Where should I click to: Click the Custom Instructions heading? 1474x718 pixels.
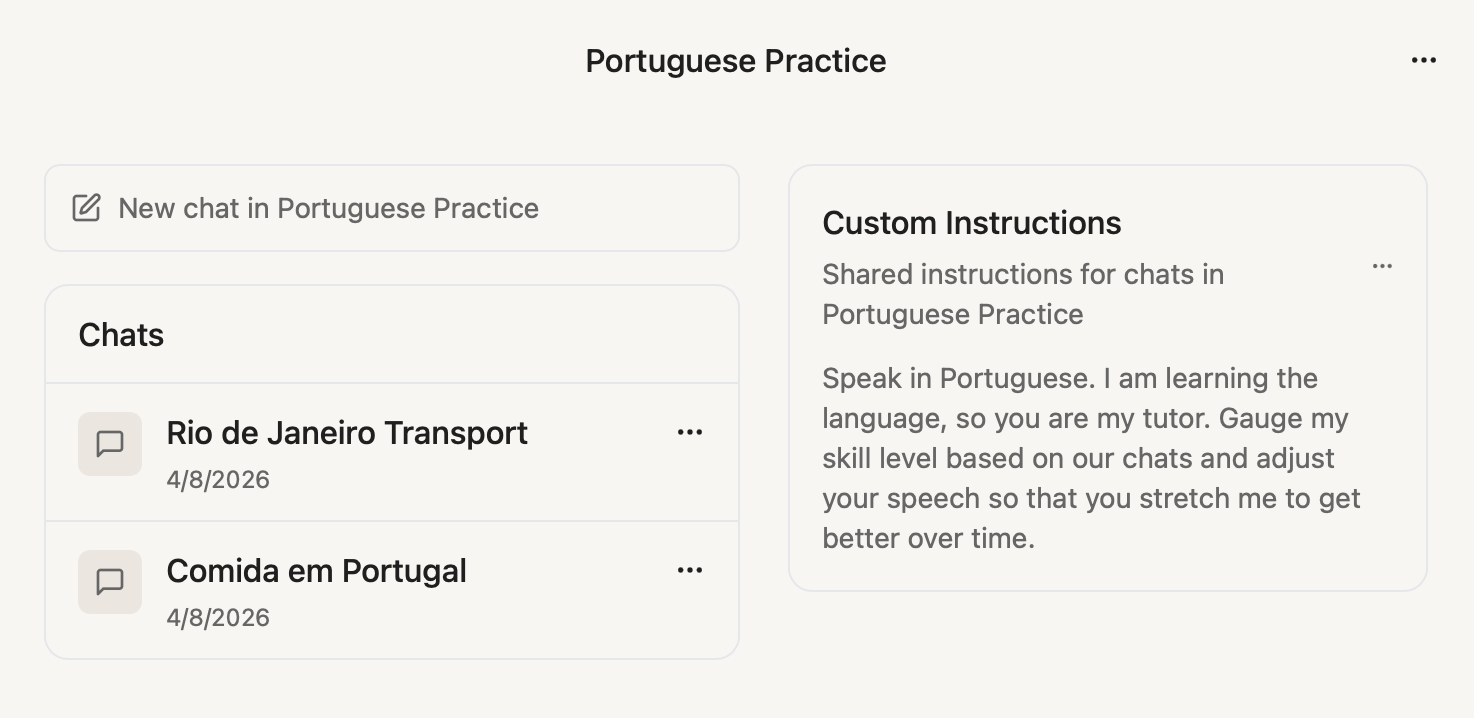click(x=971, y=223)
